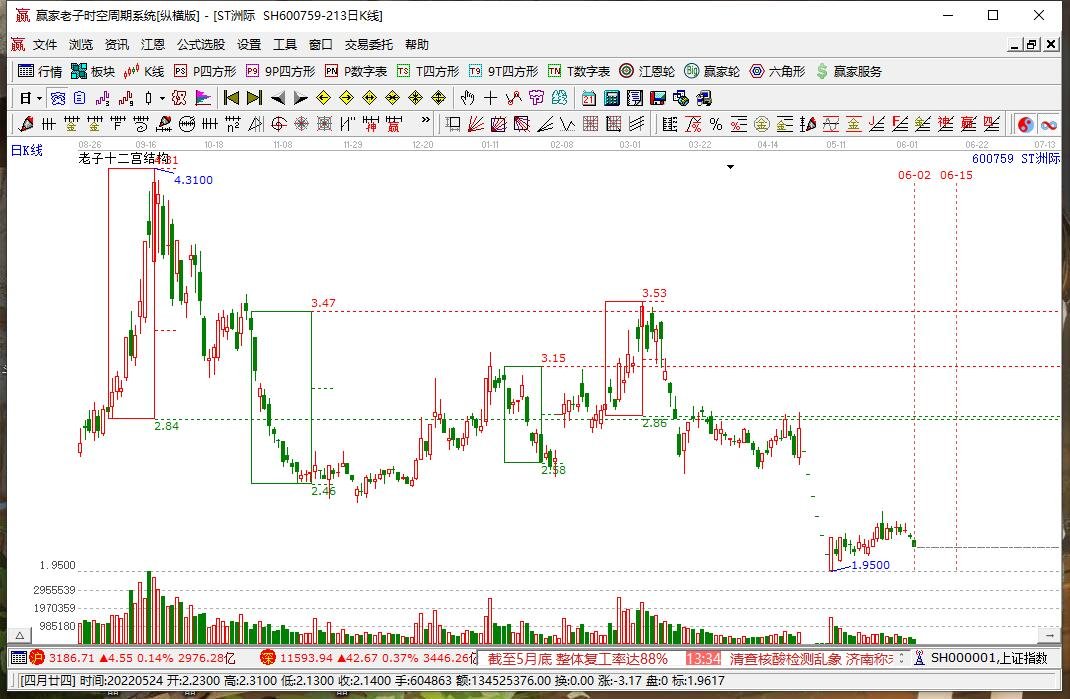Select the red pencil drawing tool

(x=26, y=124)
